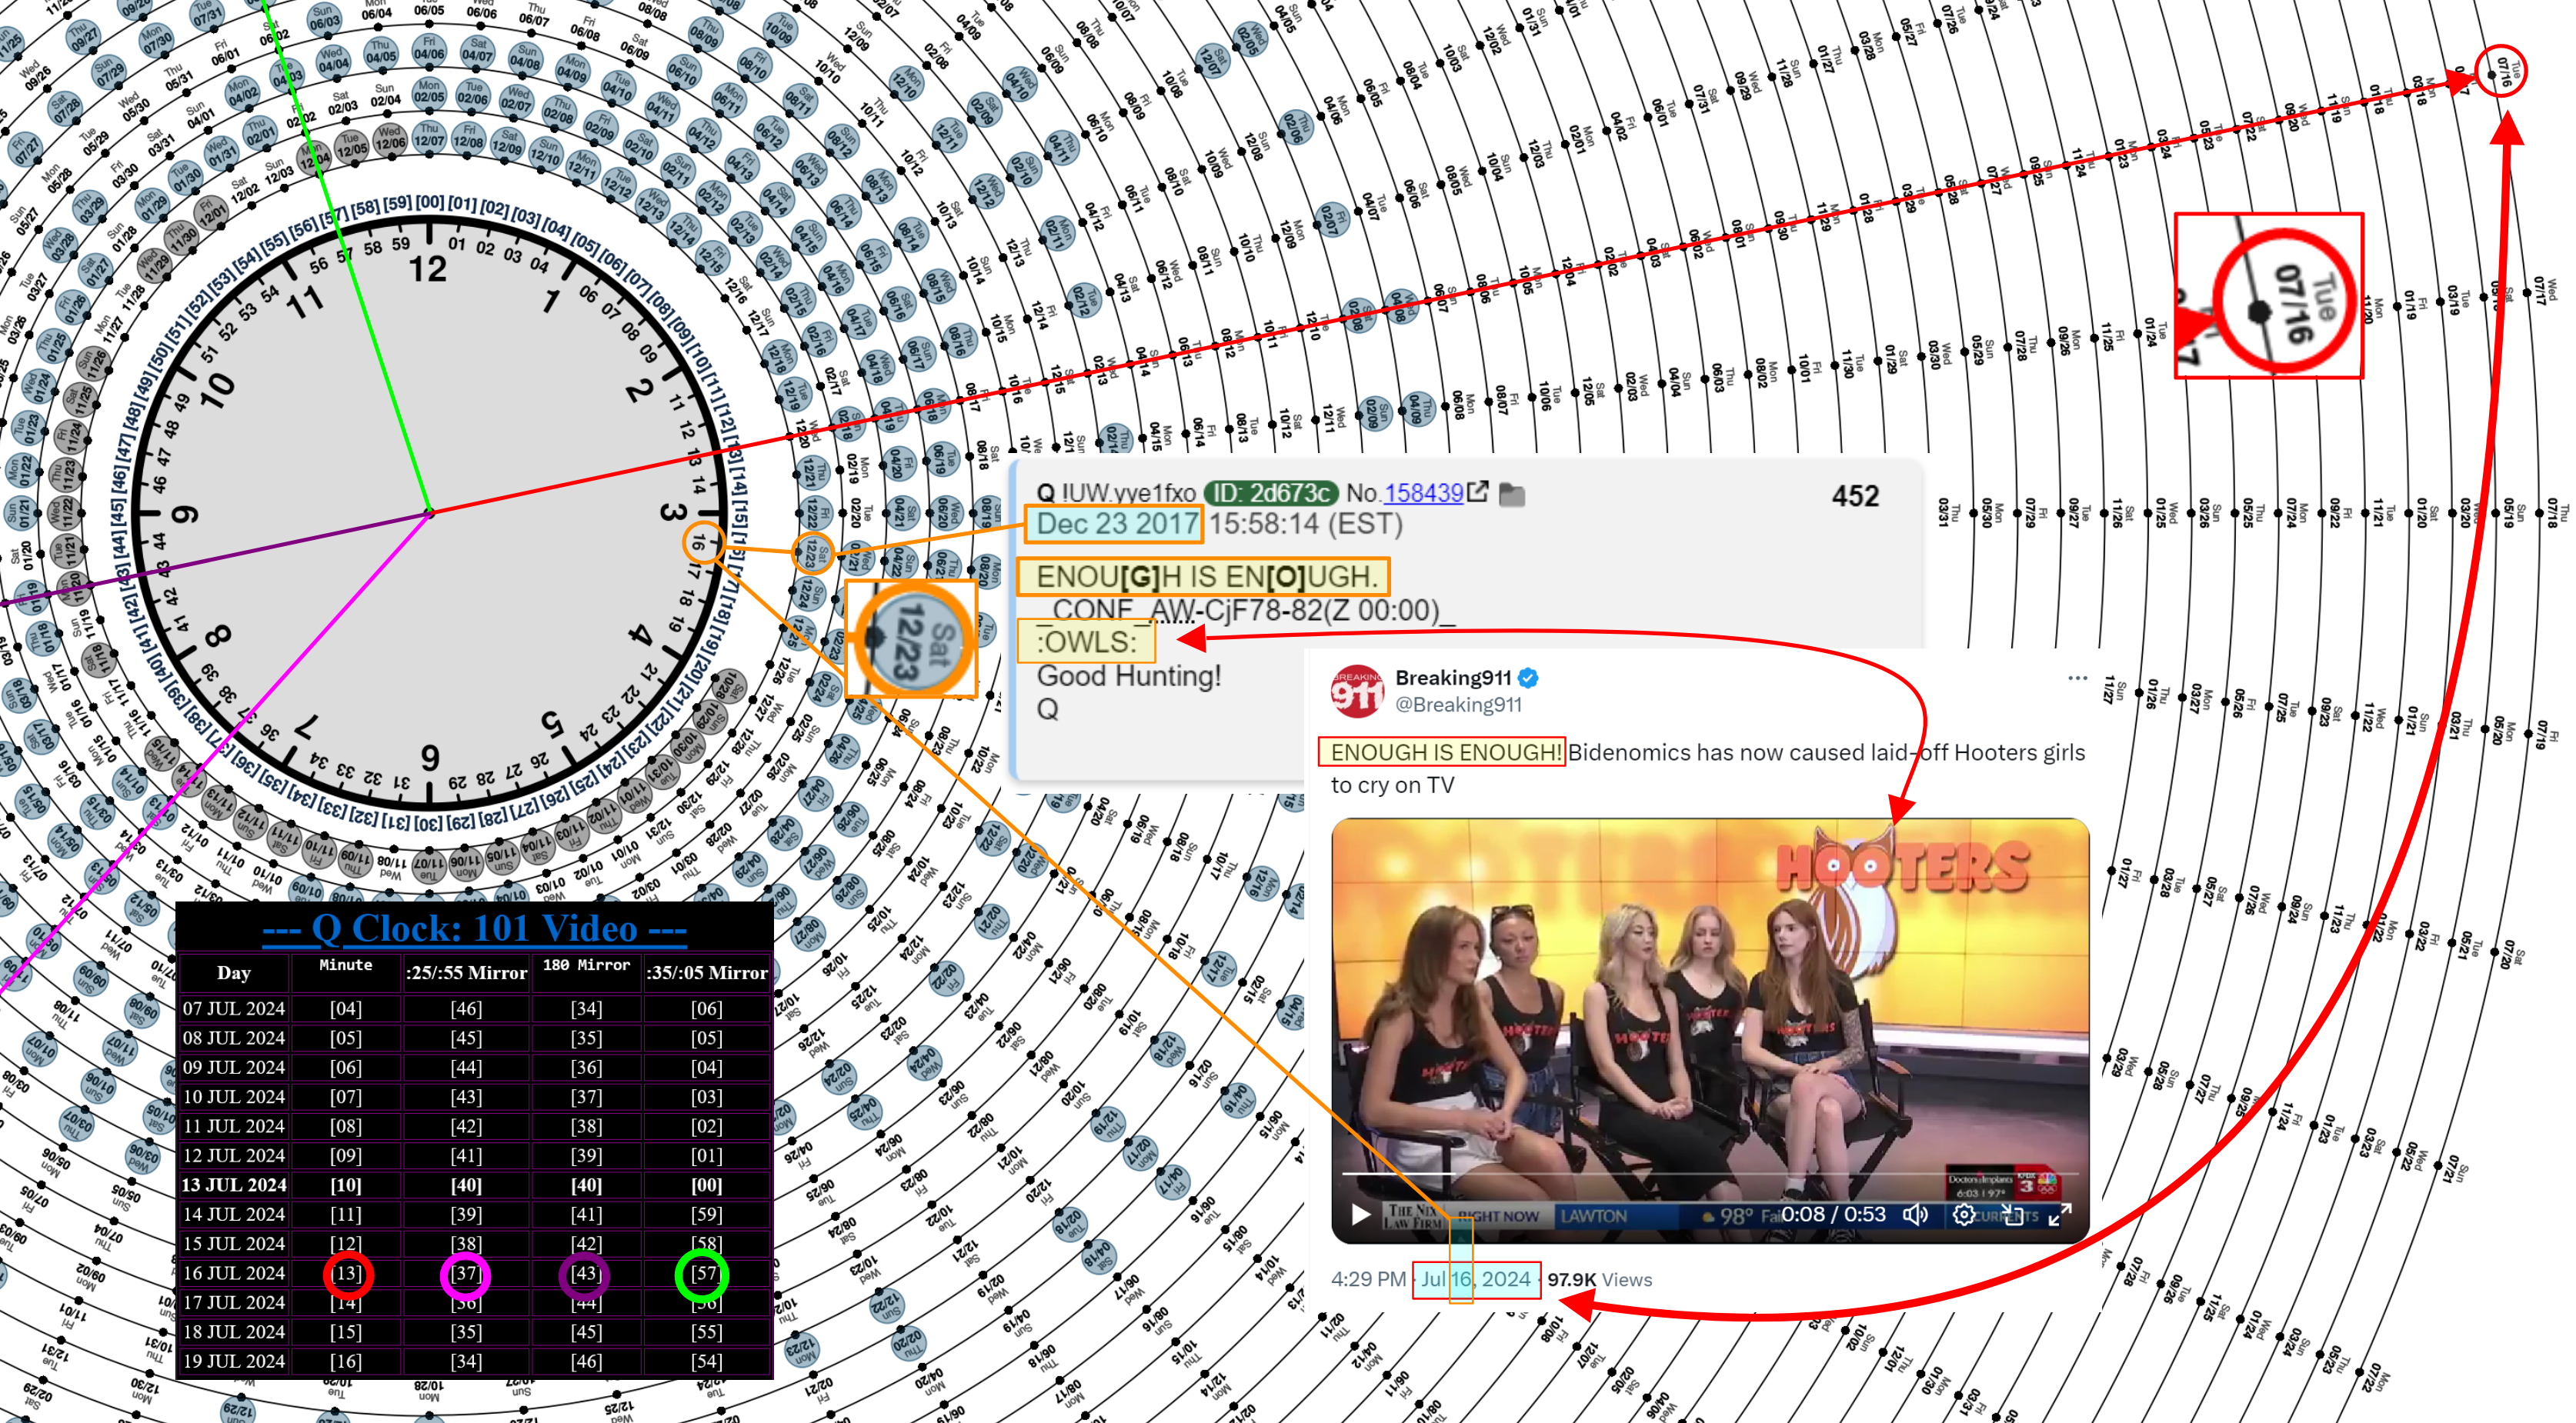Click the Breaking911 display name
The height and width of the screenshot is (1423, 2576).
[x=1453, y=678]
